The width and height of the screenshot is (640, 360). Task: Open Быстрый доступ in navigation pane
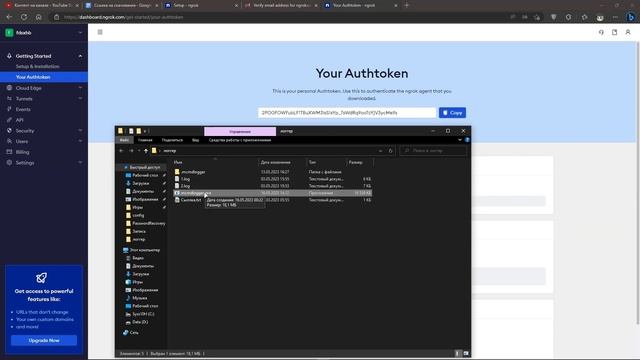(x=144, y=167)
